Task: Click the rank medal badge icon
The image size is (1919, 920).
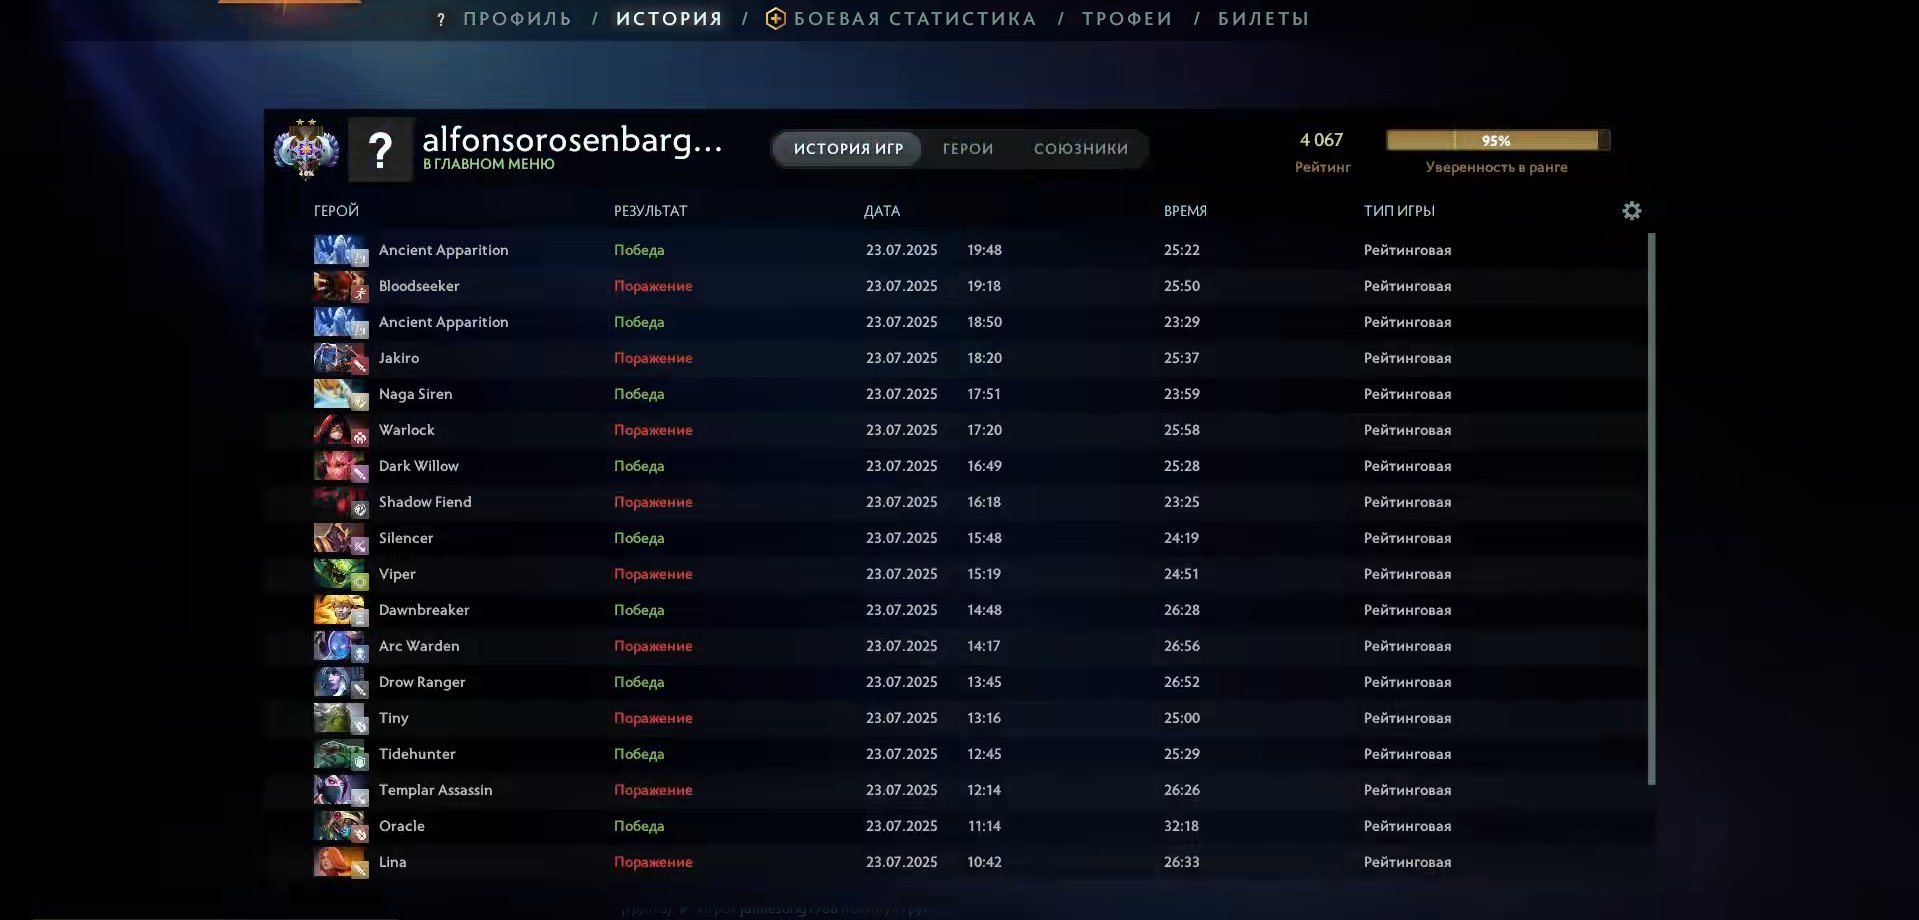Action: pyautogui.click(x=306, y=149)
